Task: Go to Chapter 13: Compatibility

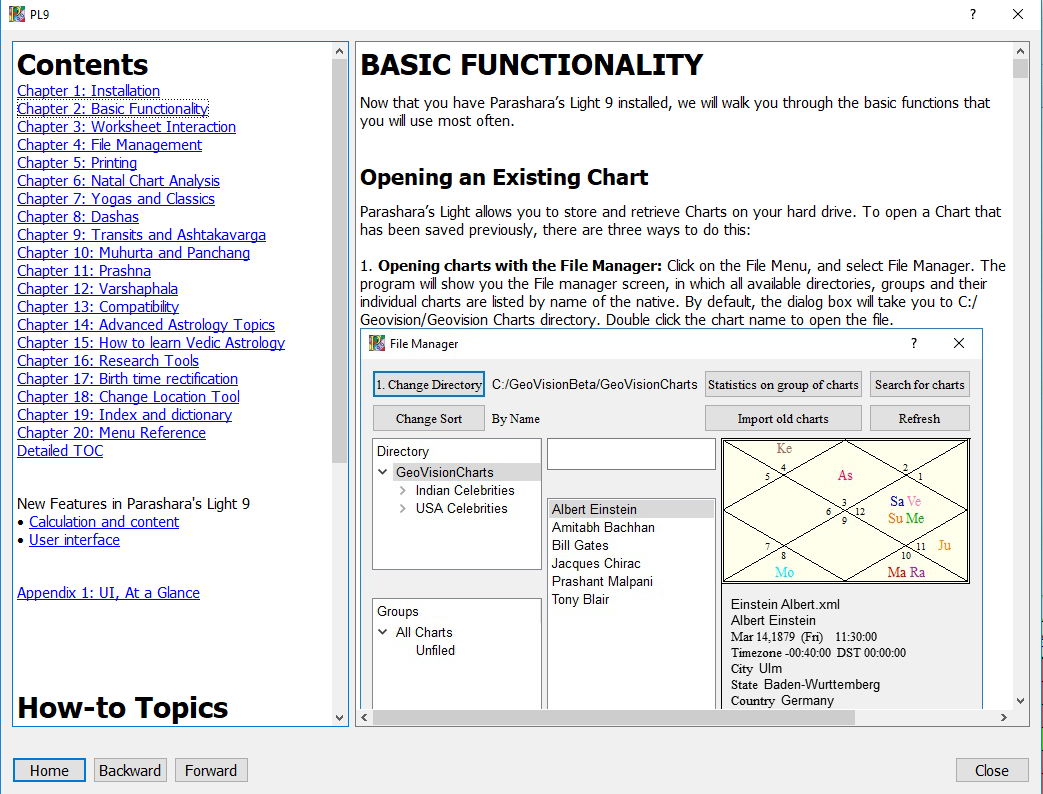Action: [x=98, y=307]
